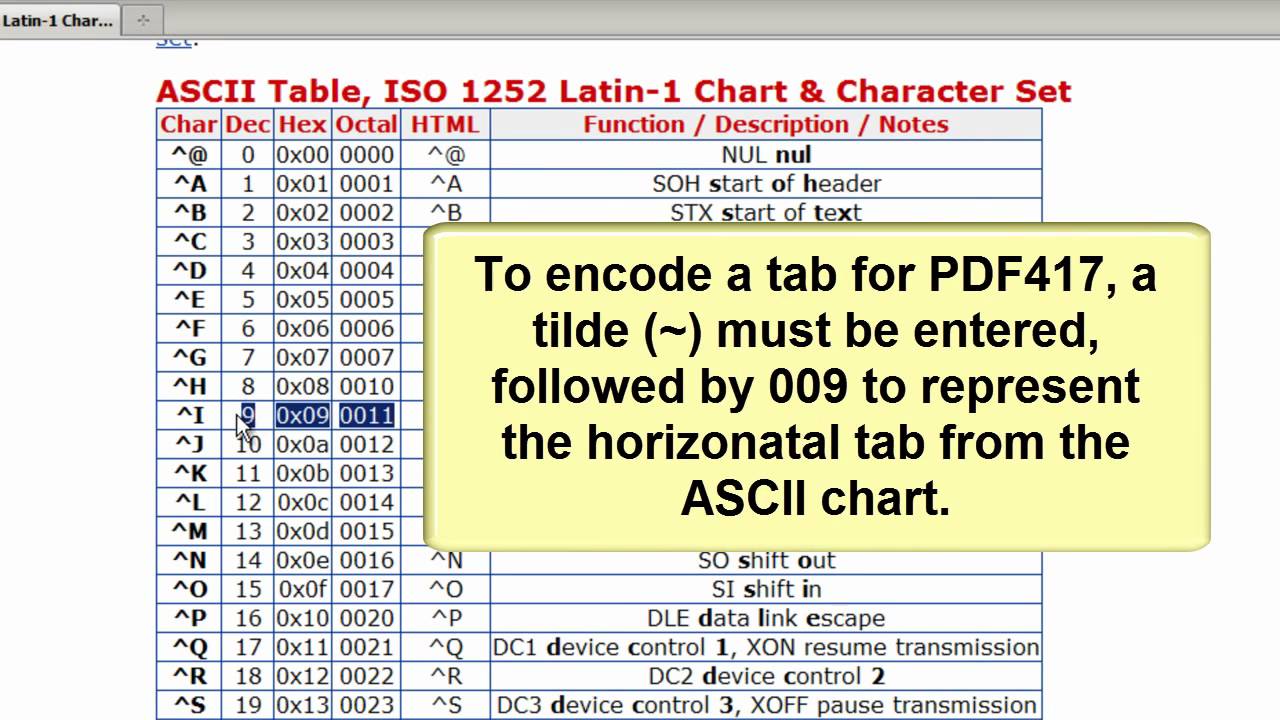Select the SI shift in cell
1280x720 pixels.
point(766,589)
